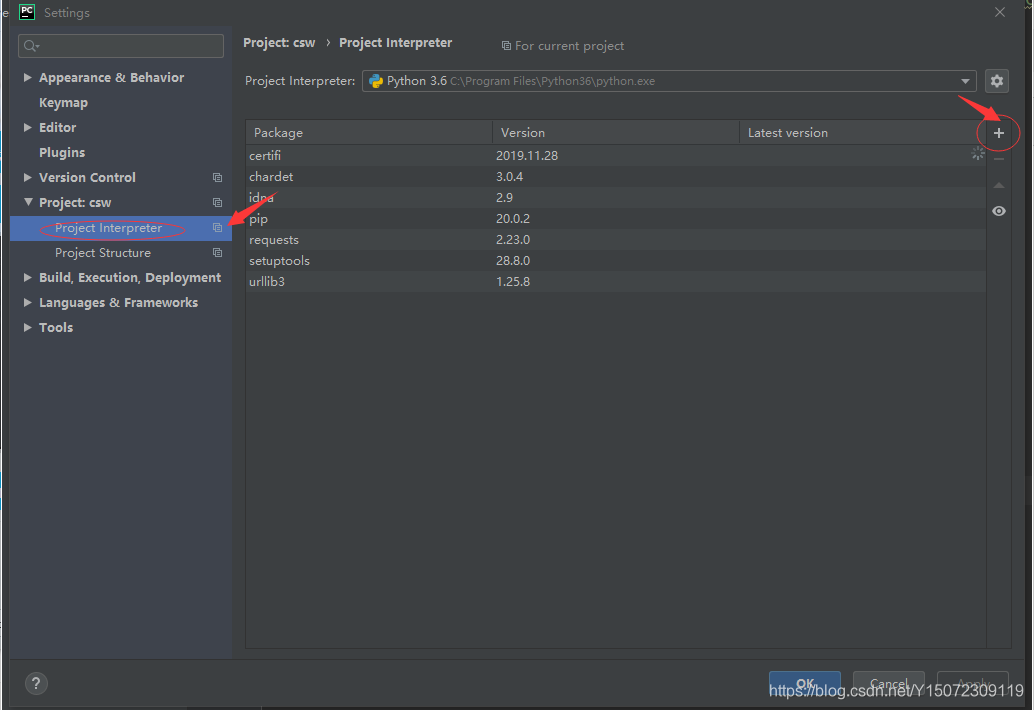Focus the settings search field
Screen dimensions: 1034x710
coord(121,45)
